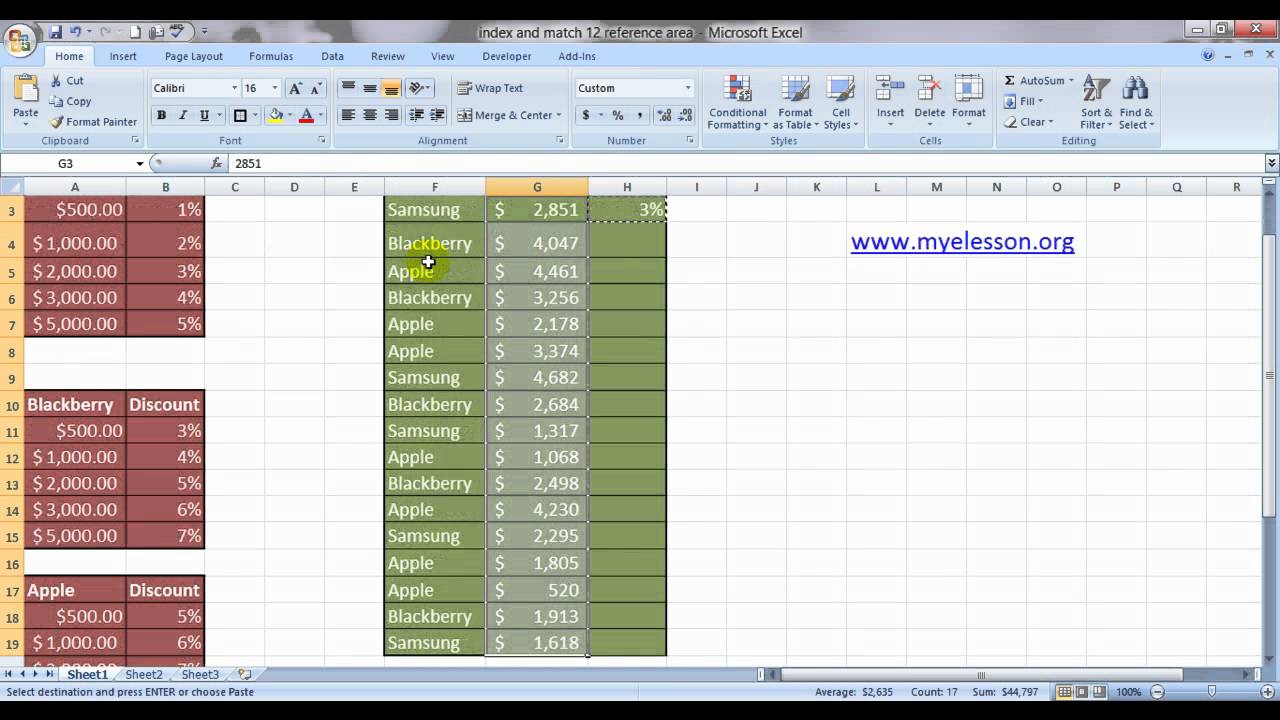Expand the Fill options dropdown
The width and height of the screenshot is (1280, 720).
[1040, 101]
